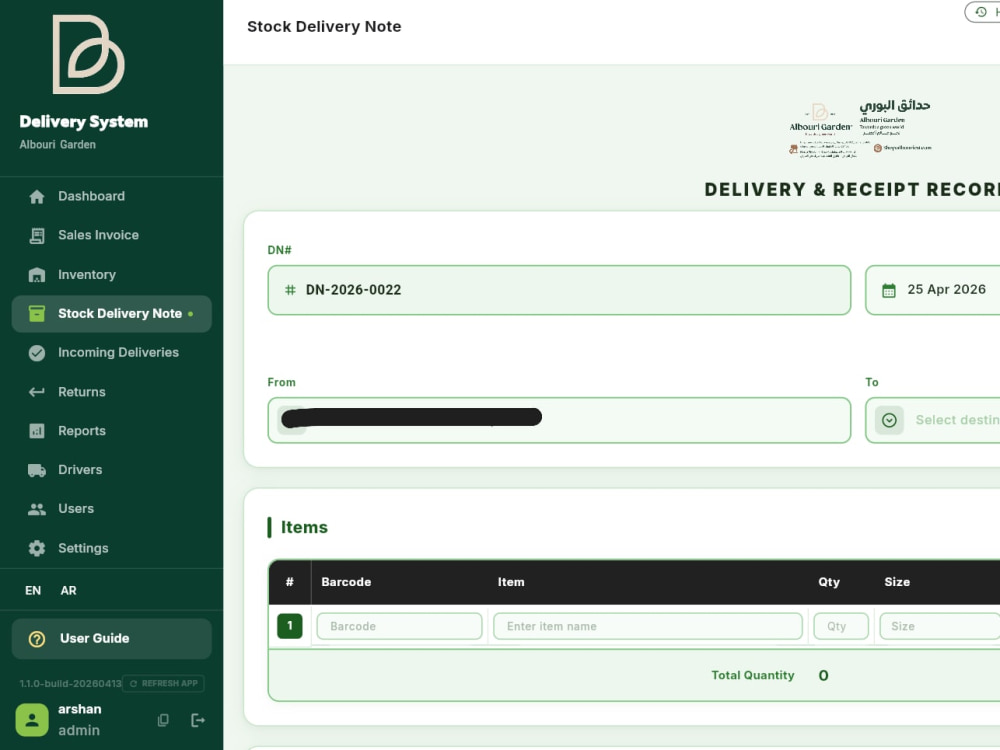Screen dimensions: 1000x750
Task: Click the Items section heading
Action: tap(304, 527)
